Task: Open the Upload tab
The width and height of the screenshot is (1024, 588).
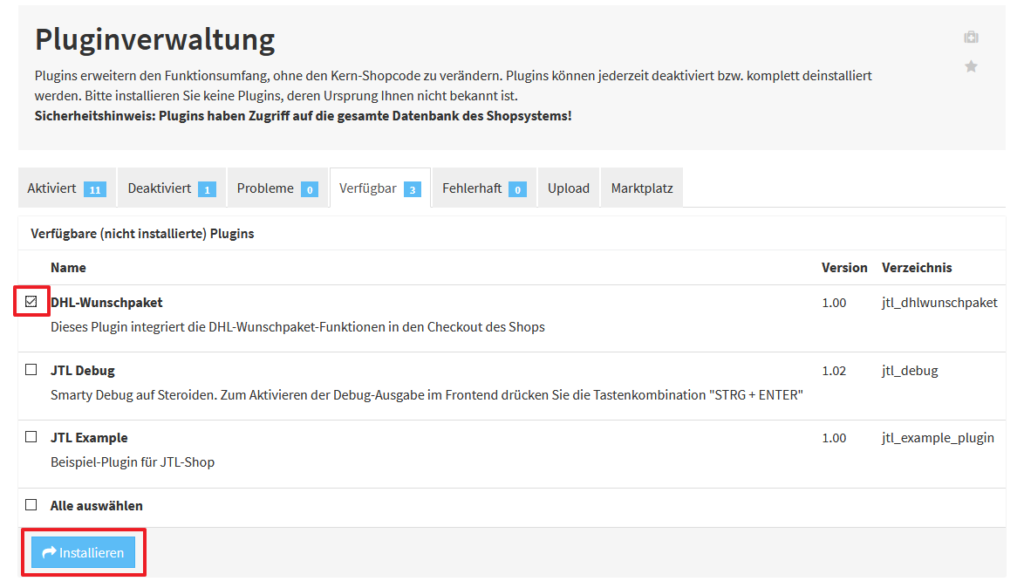Action: 568,188
